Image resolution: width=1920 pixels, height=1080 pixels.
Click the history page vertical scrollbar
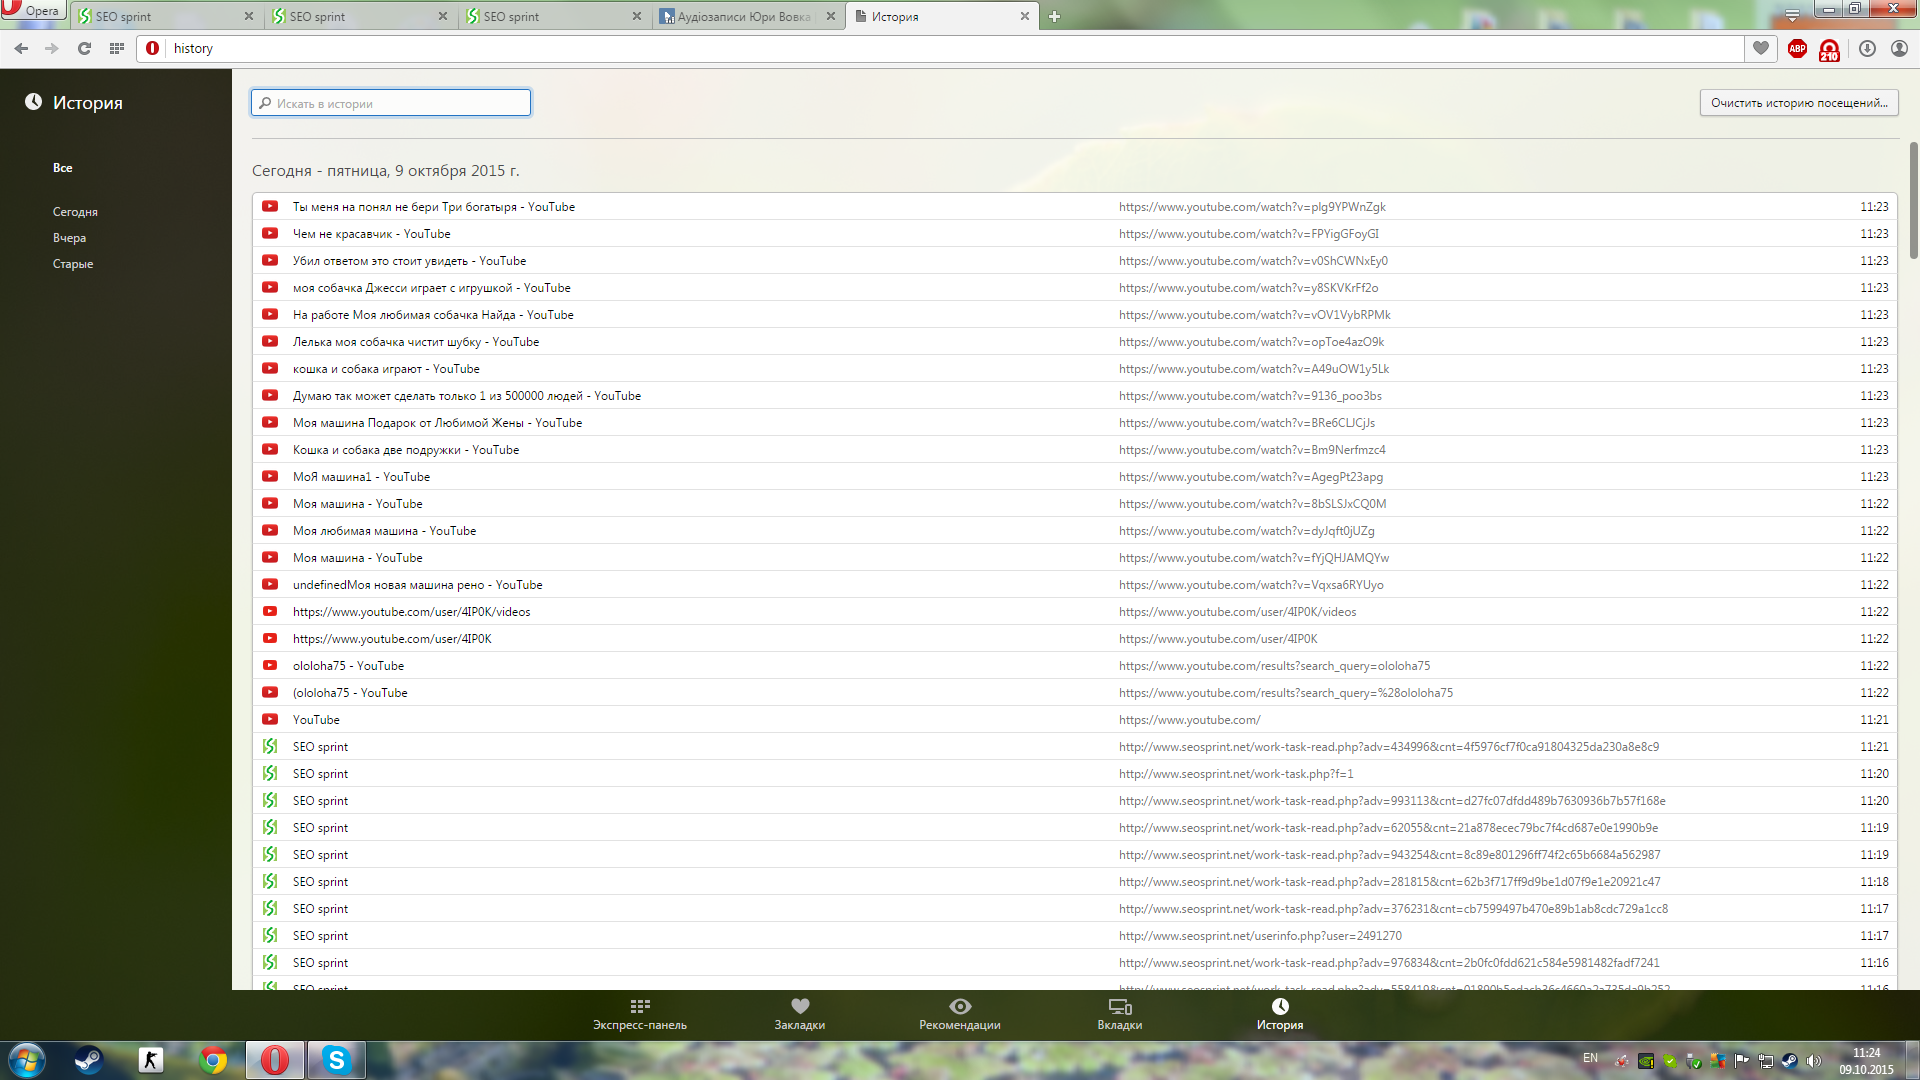tap(1913, 200)
